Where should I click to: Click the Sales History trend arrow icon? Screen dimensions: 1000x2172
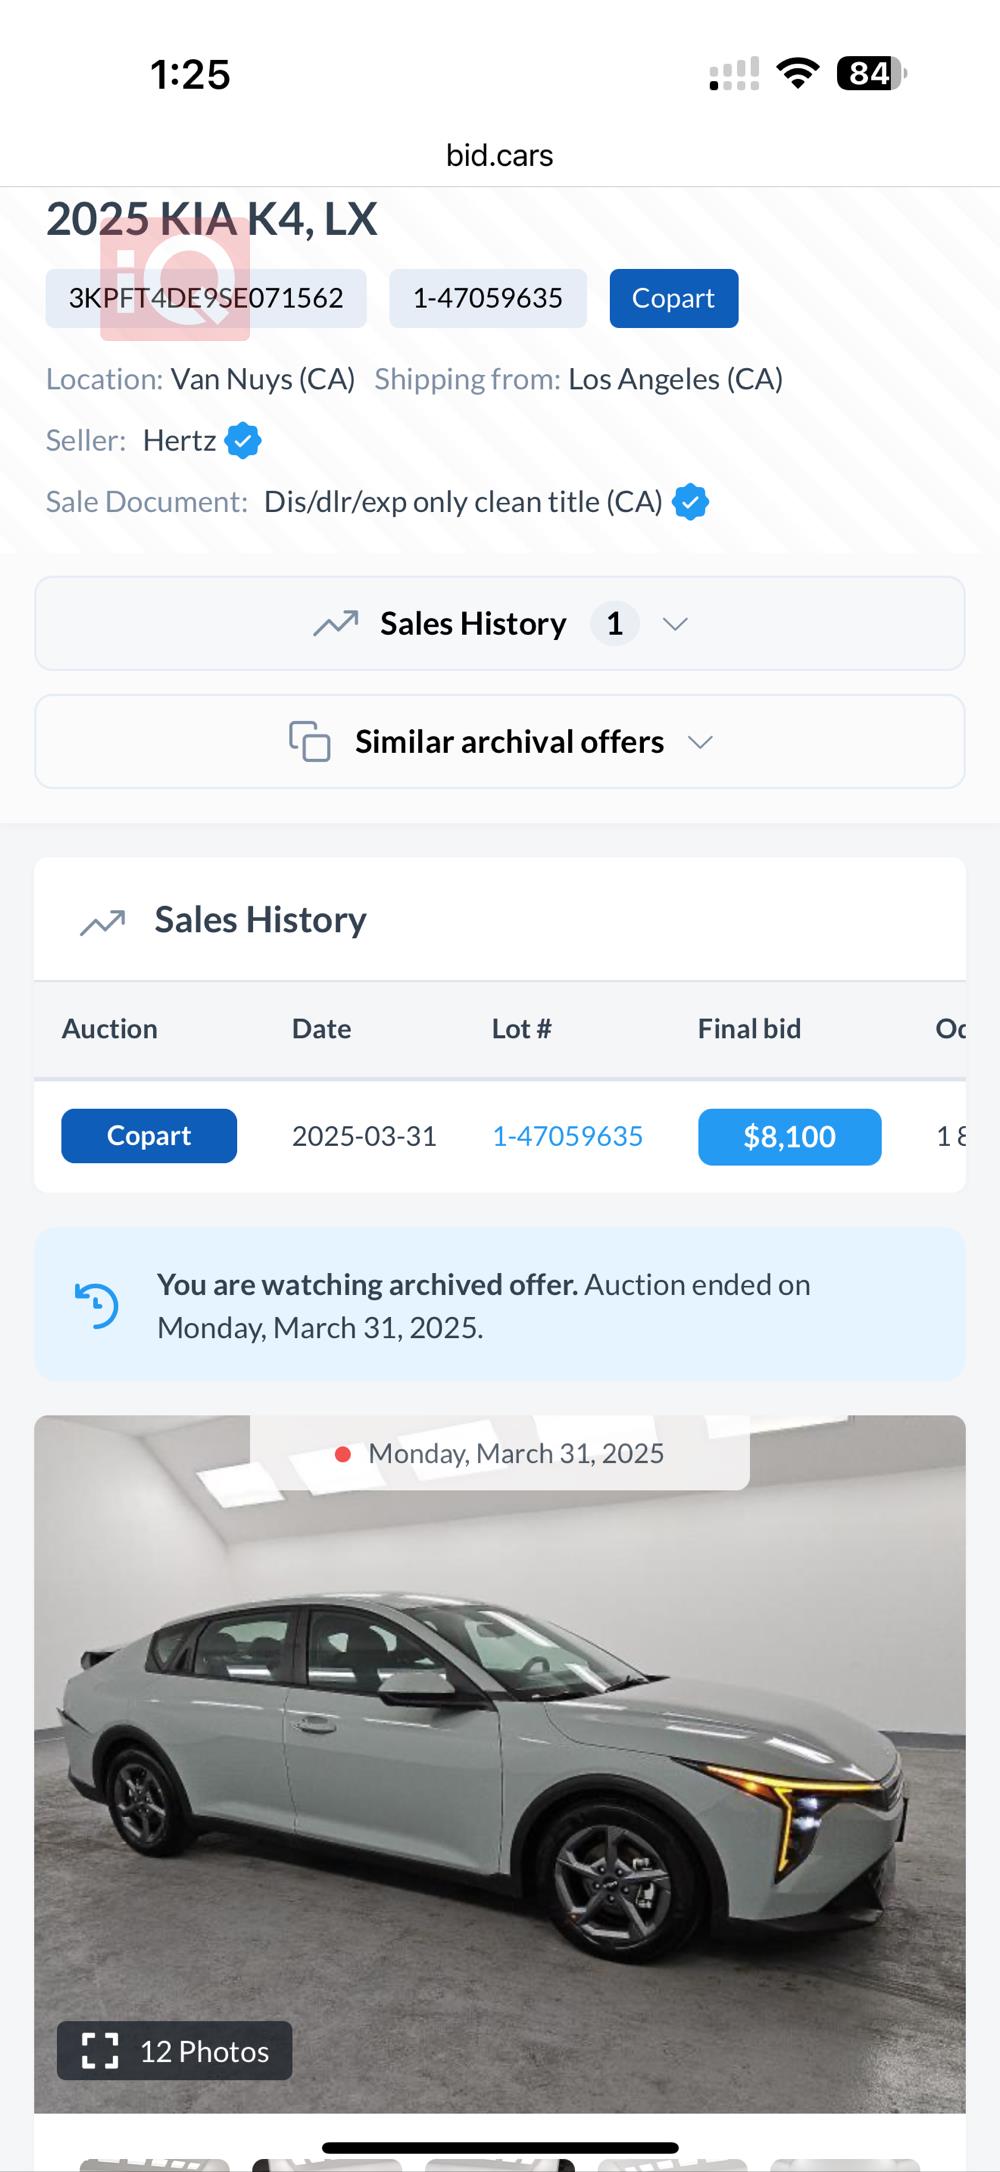(336, 624)
